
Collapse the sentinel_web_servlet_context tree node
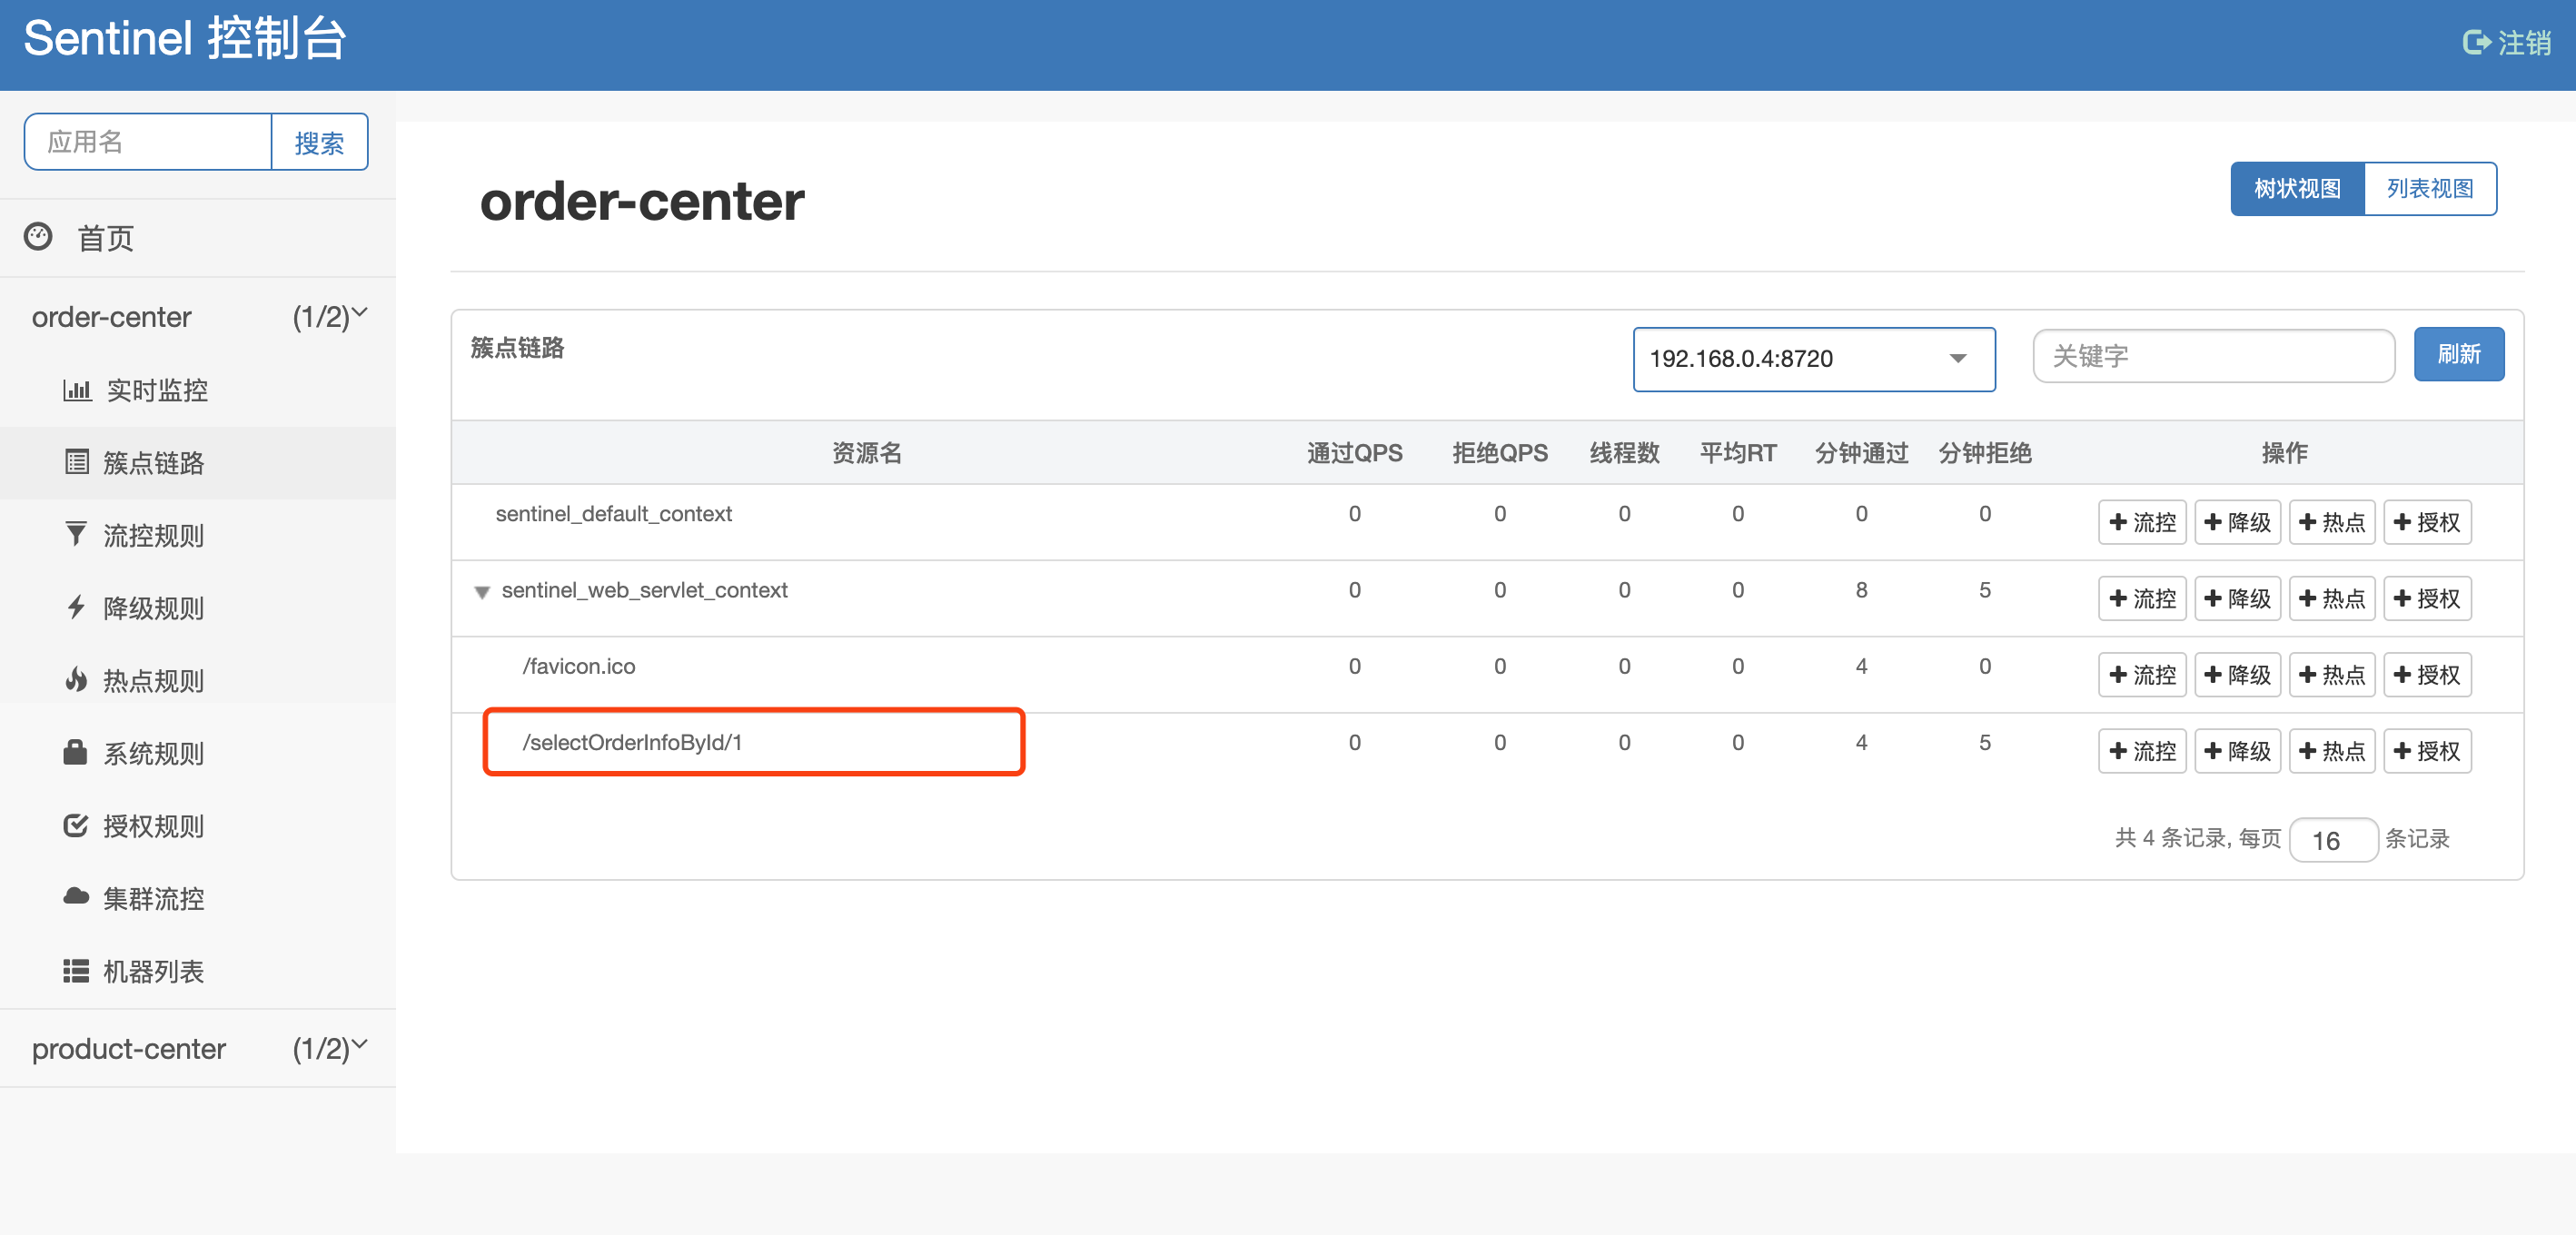tap(482, 592)
